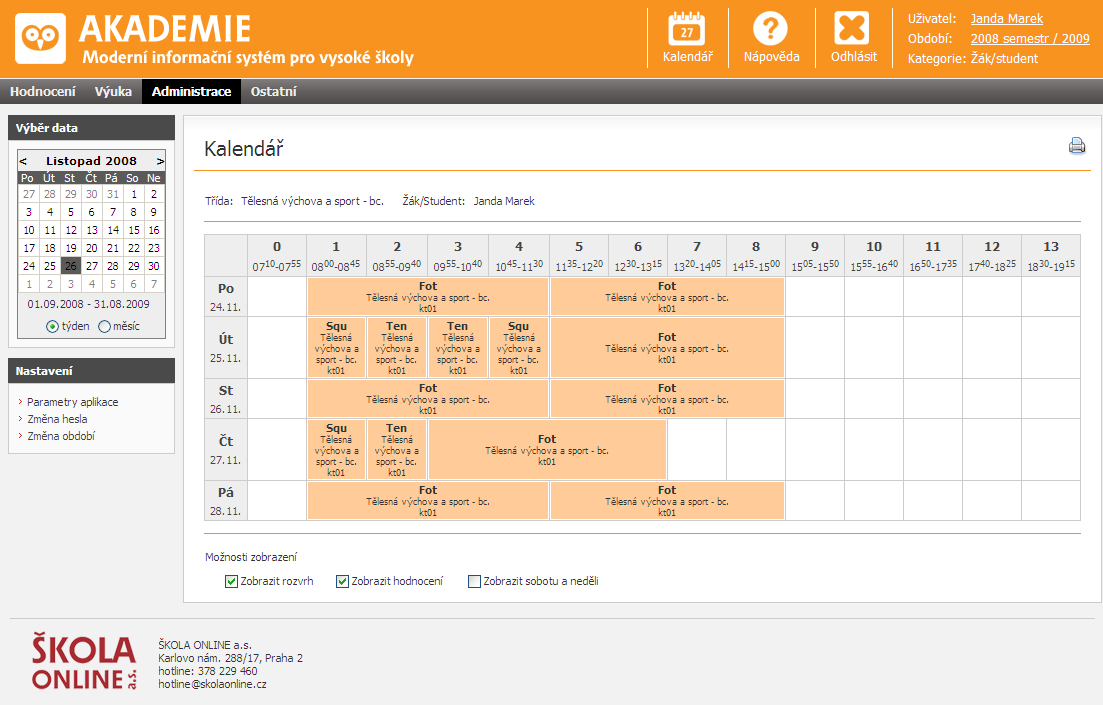Click the Janda Marek user link
1103x705 pixels.
coord(1007,19)
